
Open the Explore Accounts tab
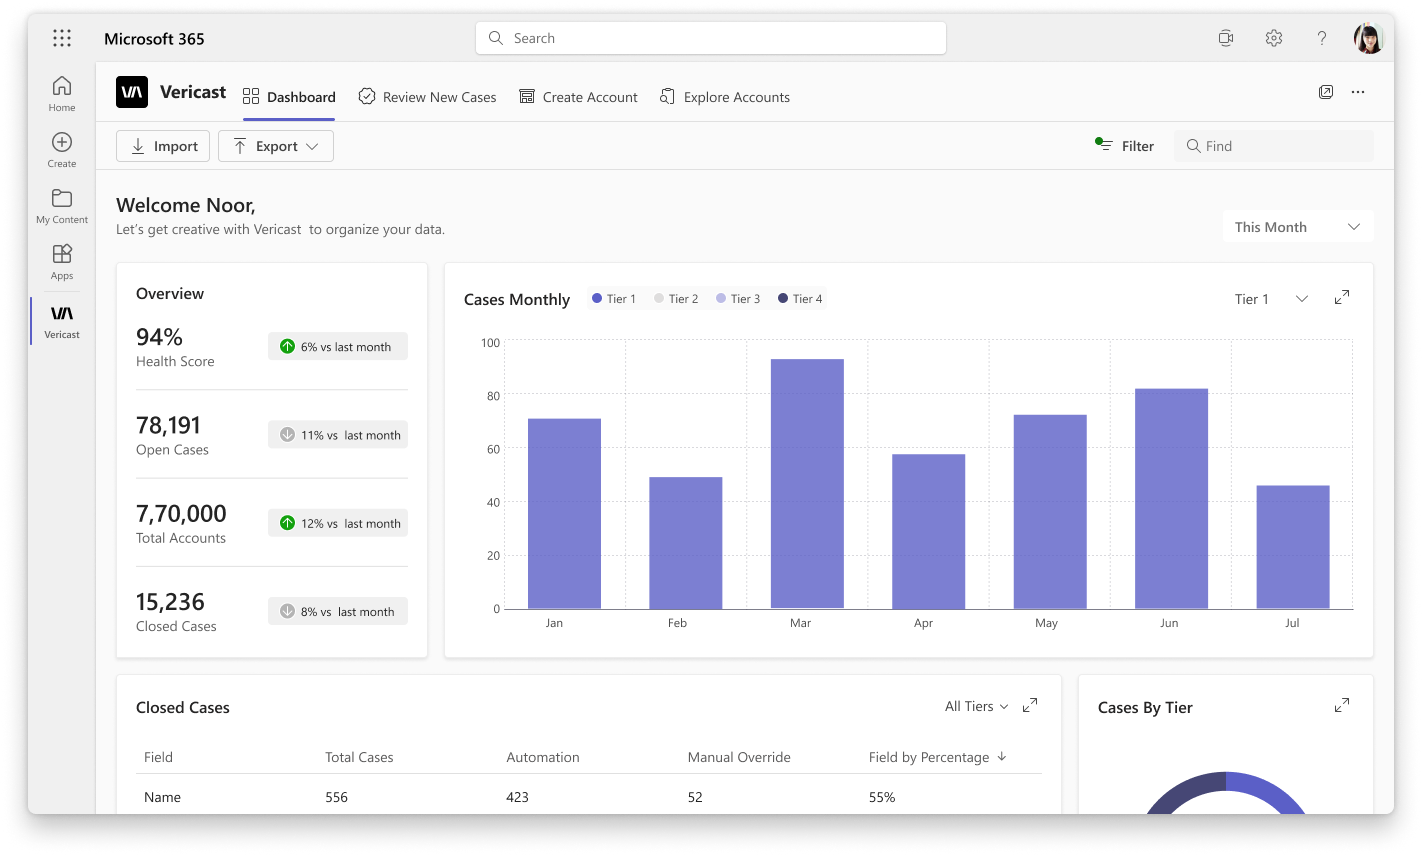pyautogui.click(x=725, y=97)
